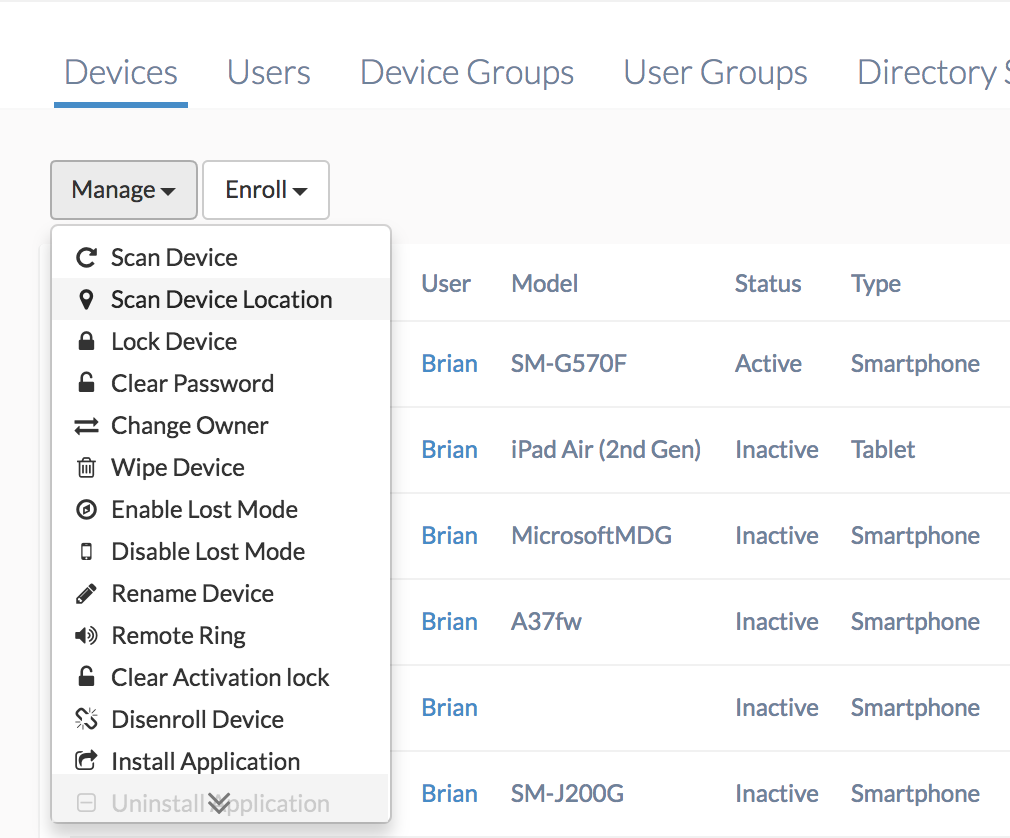This screenshot has width=1010, height=838.
Task: Open the Device Groups tab
Action: (466, 72)
